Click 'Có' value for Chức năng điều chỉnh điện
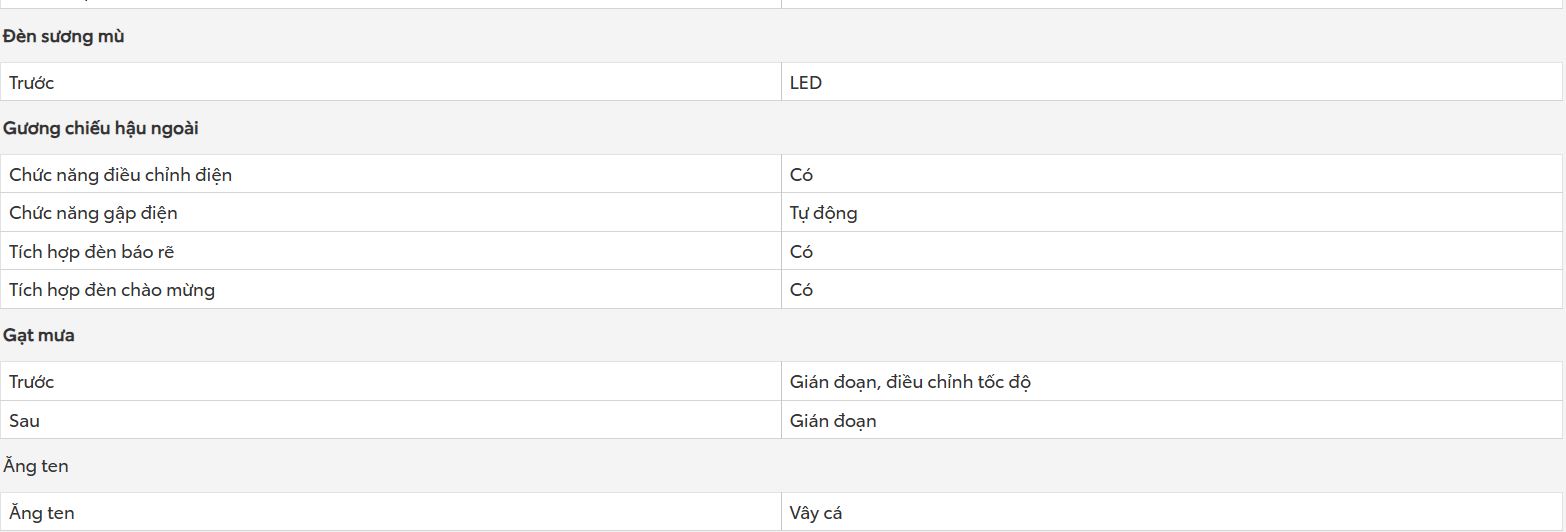 (x=801, y=175)
